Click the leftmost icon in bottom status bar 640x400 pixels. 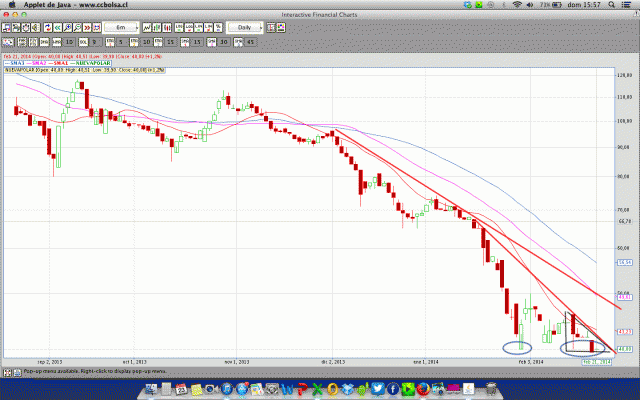7,372
